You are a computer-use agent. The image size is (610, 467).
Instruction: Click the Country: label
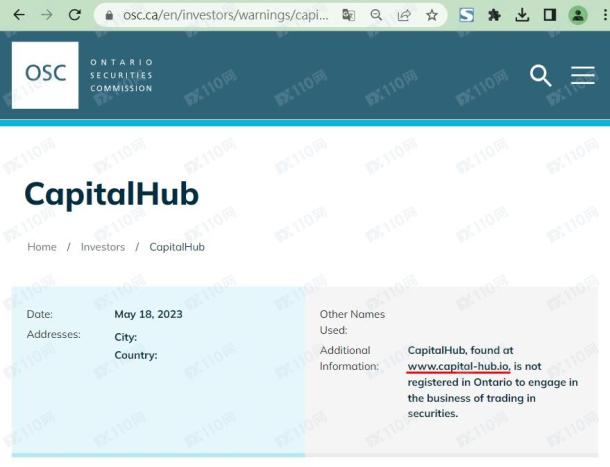[136, 355]
